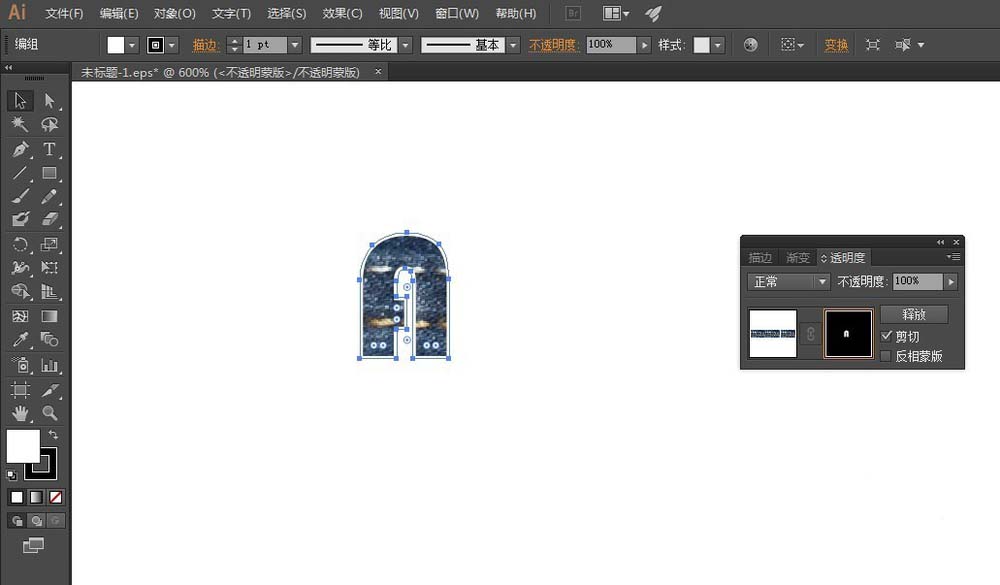Open the Object menu (对象)
The width and height of the screenshot is (1000, 585).
pyautogui.click(x=175, y=13)
